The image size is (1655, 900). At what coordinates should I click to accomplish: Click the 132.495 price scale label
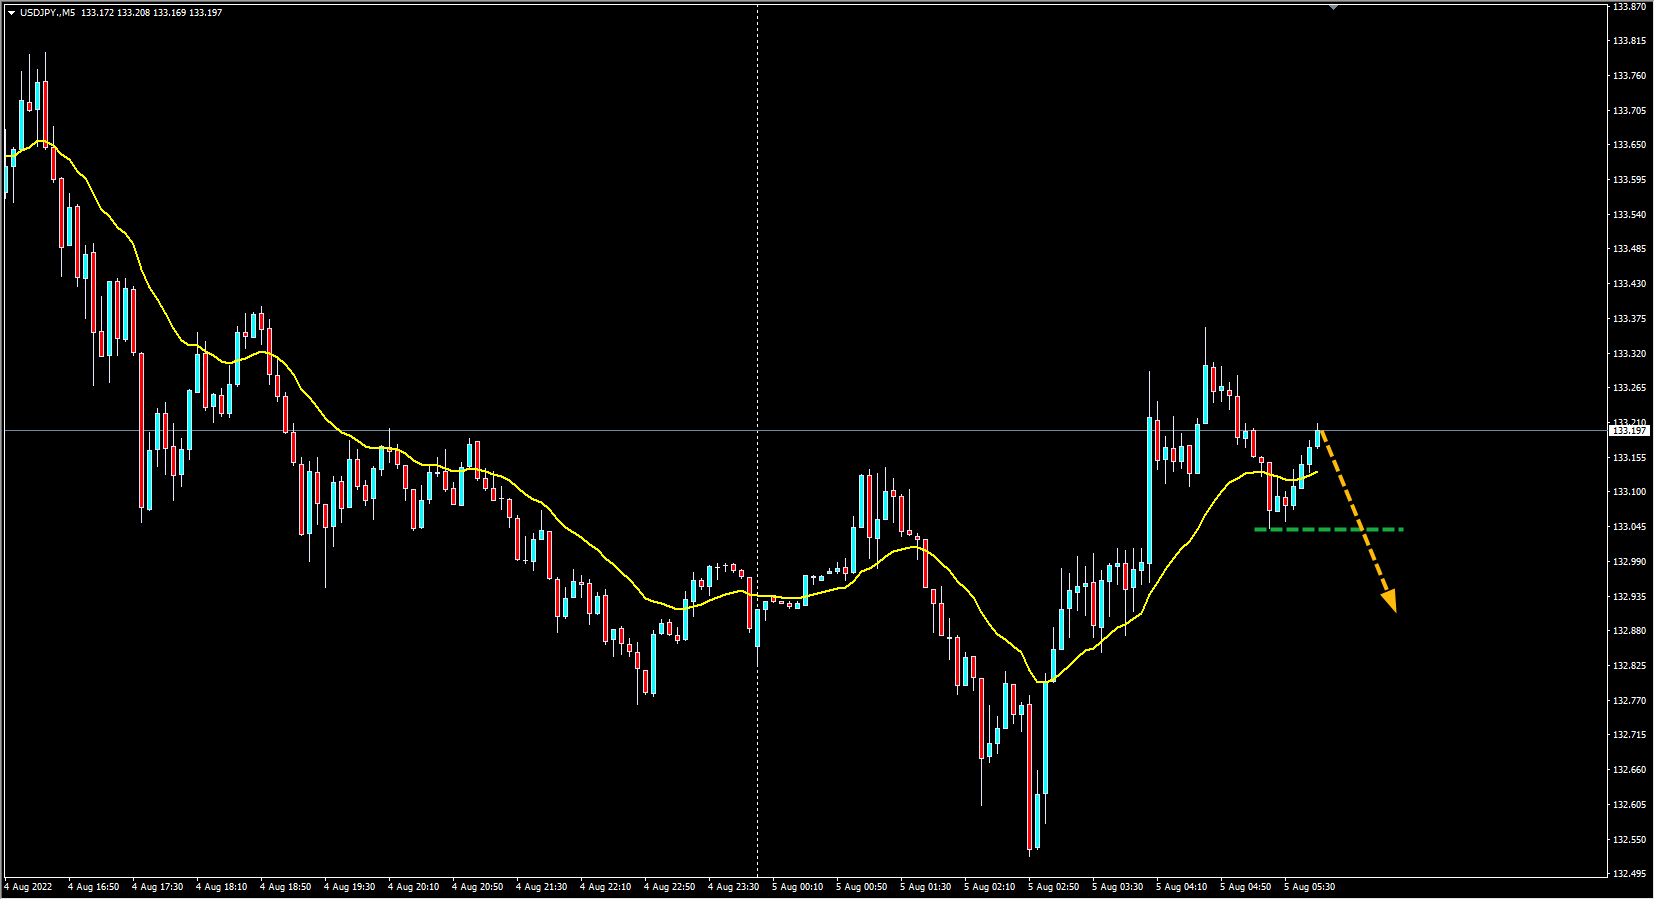click(x=1629, y=874)
